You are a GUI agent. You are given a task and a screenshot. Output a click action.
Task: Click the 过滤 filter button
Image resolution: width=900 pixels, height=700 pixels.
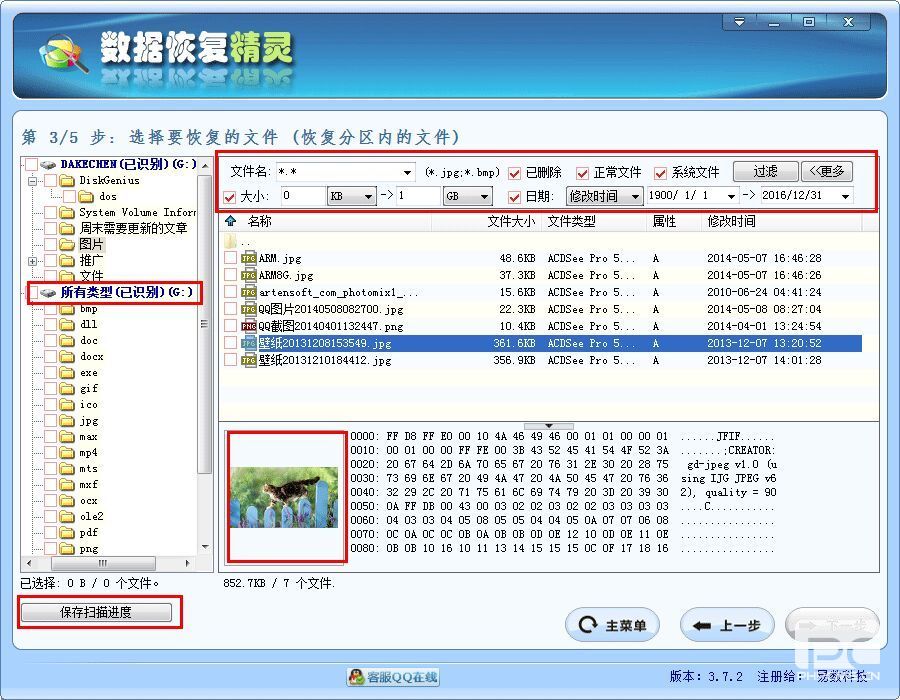coord(765,171)
